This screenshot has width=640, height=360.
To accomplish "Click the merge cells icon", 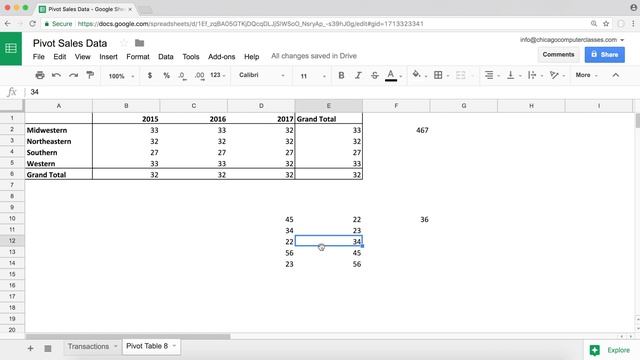I will click(460, 75).
